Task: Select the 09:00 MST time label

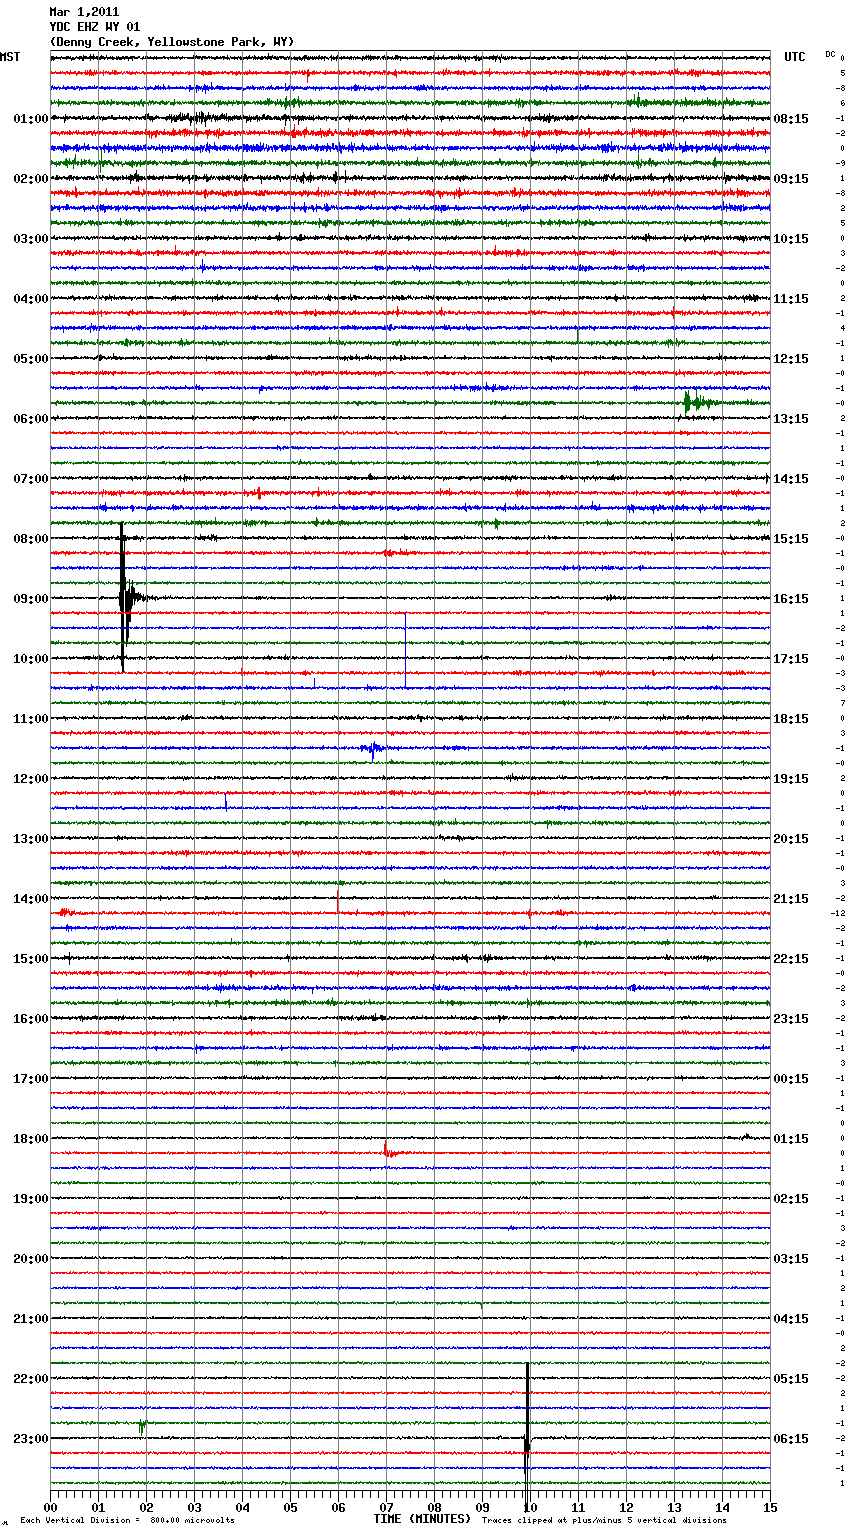Action: 31,599
